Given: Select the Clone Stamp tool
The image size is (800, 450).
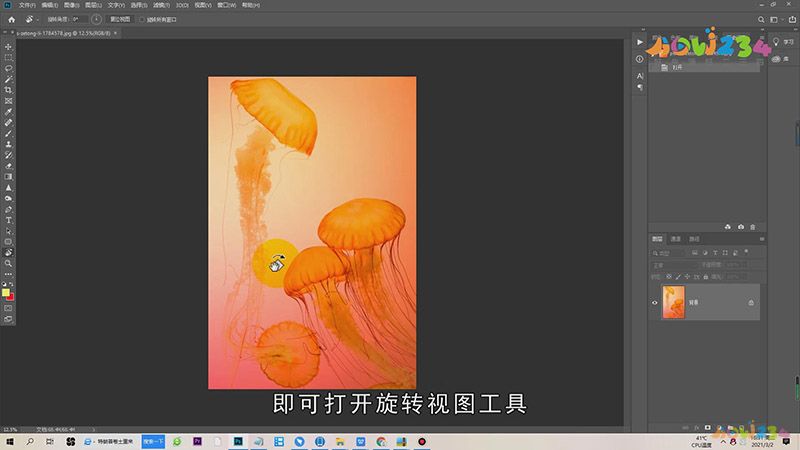Looking at the screenshot, I should pos(8,144).
